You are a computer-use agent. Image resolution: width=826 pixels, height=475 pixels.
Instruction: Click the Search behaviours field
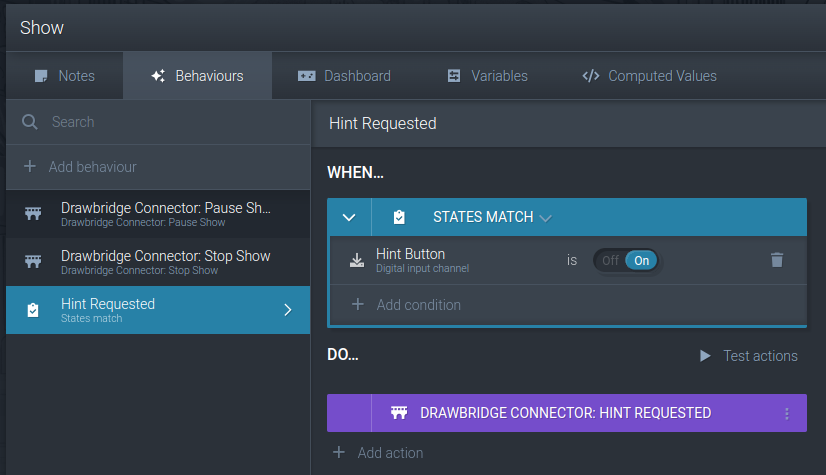[x=158, y=122]
